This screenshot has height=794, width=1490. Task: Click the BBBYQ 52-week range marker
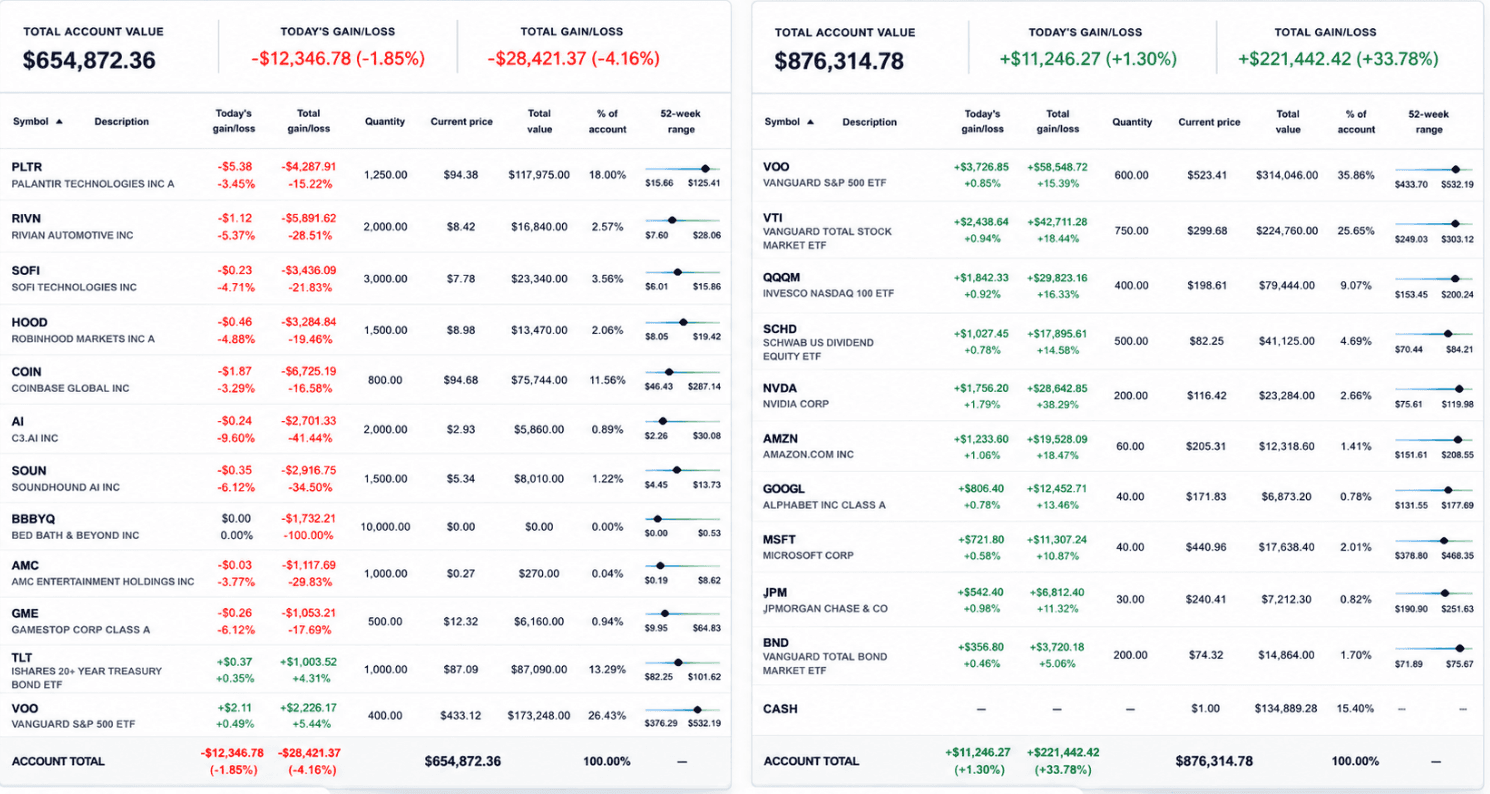[657, 519]
